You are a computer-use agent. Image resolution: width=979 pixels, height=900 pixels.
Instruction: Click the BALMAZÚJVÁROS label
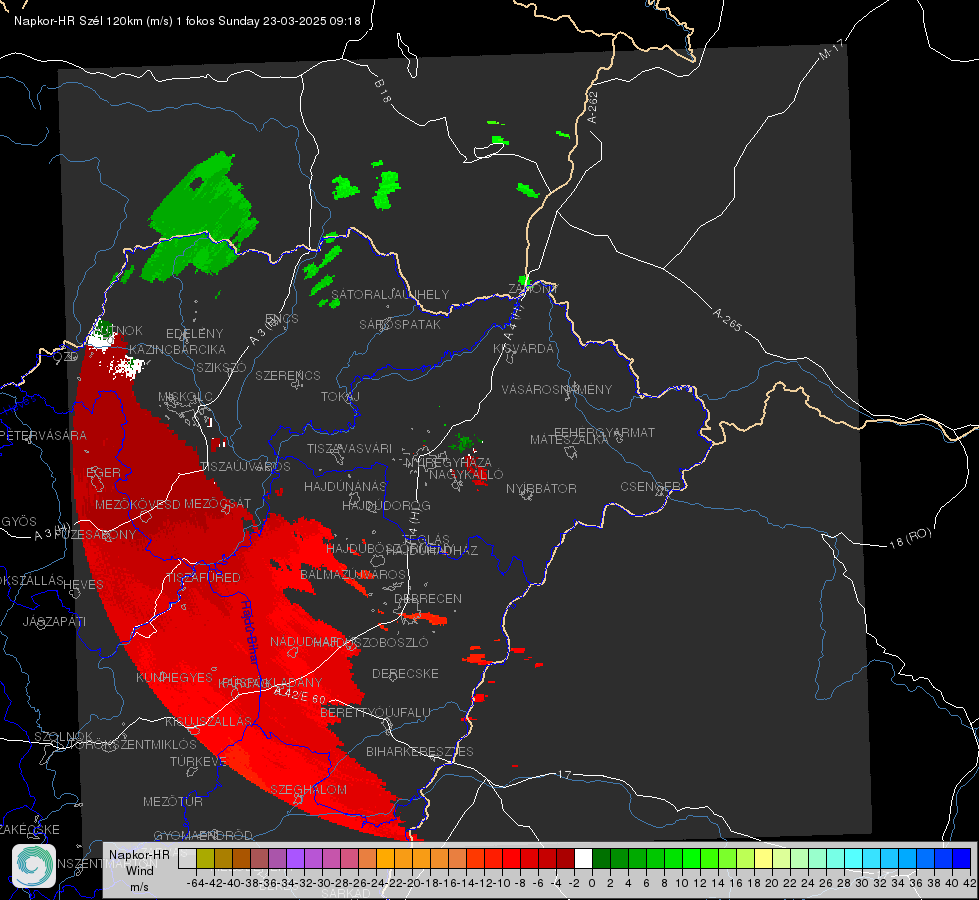click(353, 574)
